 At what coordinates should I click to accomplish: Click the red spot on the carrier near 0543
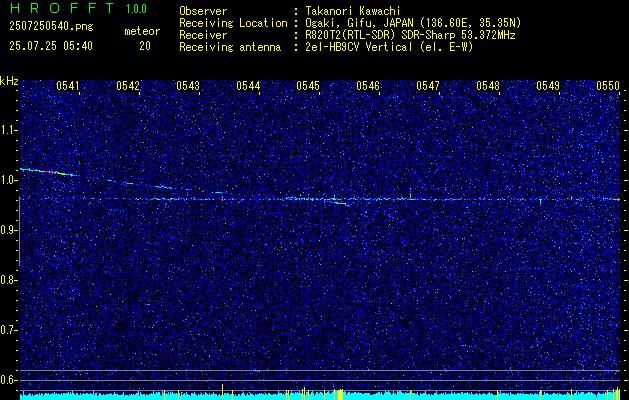coord(222,198)
